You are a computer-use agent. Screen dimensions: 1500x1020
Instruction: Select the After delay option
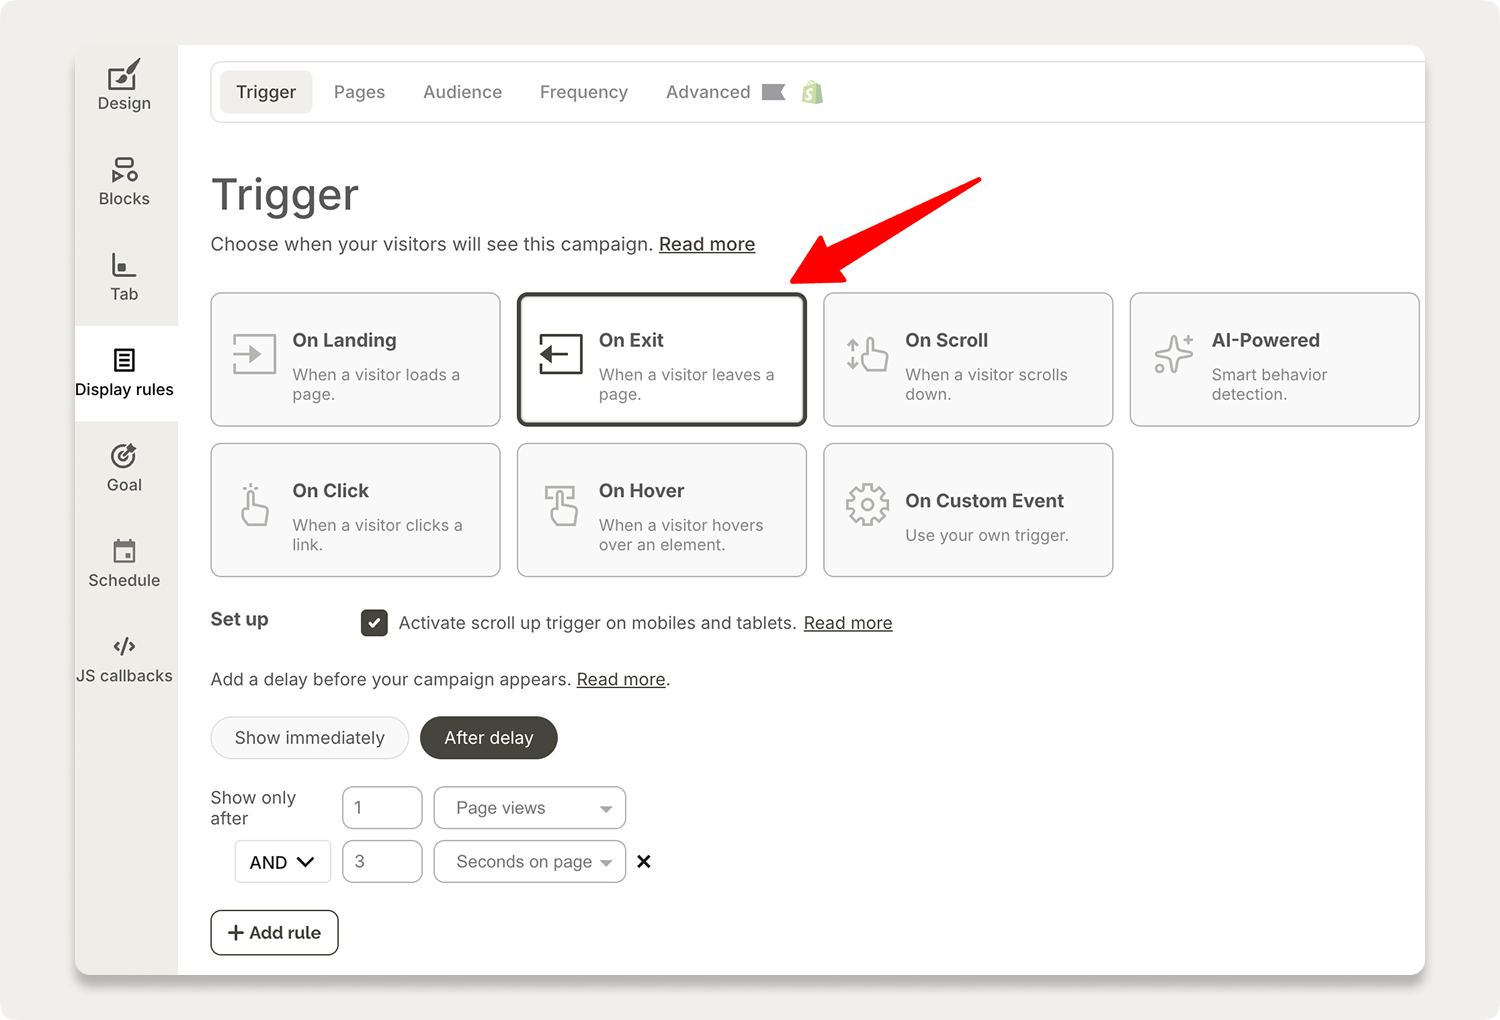pos(489,738)
